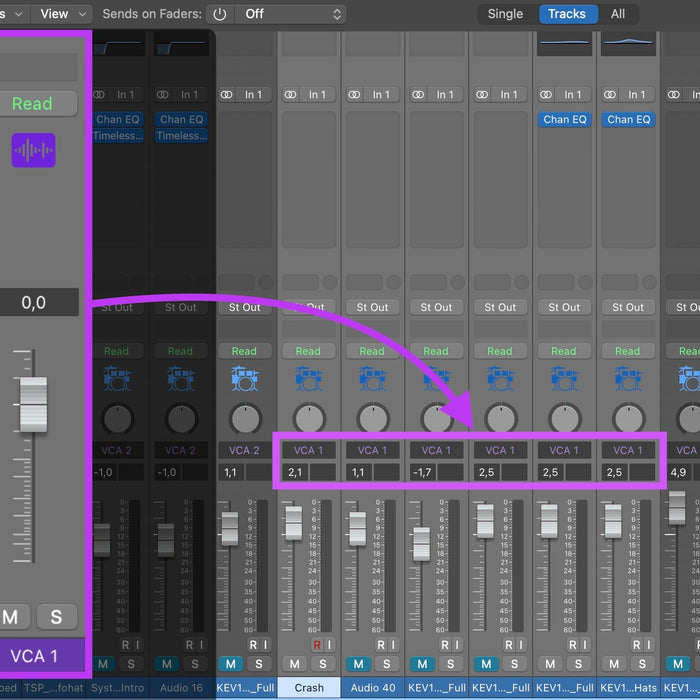Click pan knob on KEV1..._Full VCA 2 strip

tap(245, 419)
